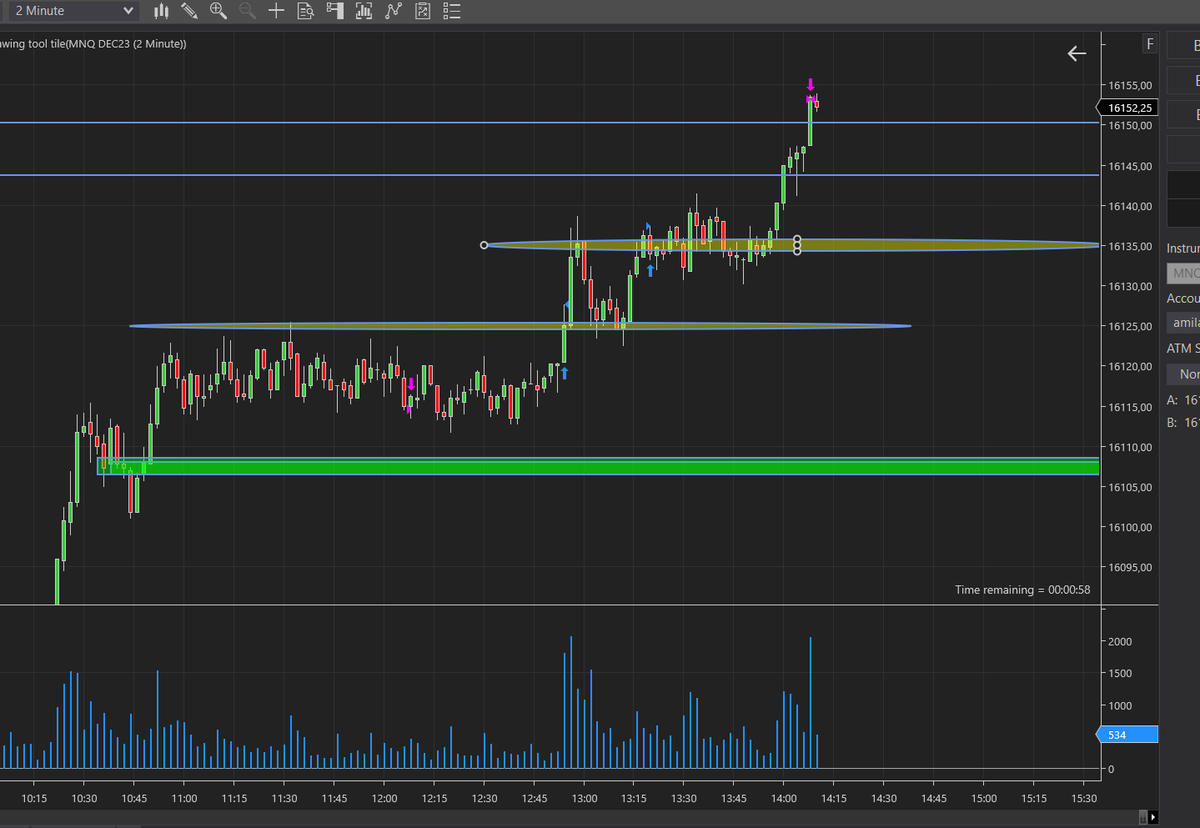Toggle the Chart Trader panel icon
1200x828 pixels.
click(x=335, y=11)
